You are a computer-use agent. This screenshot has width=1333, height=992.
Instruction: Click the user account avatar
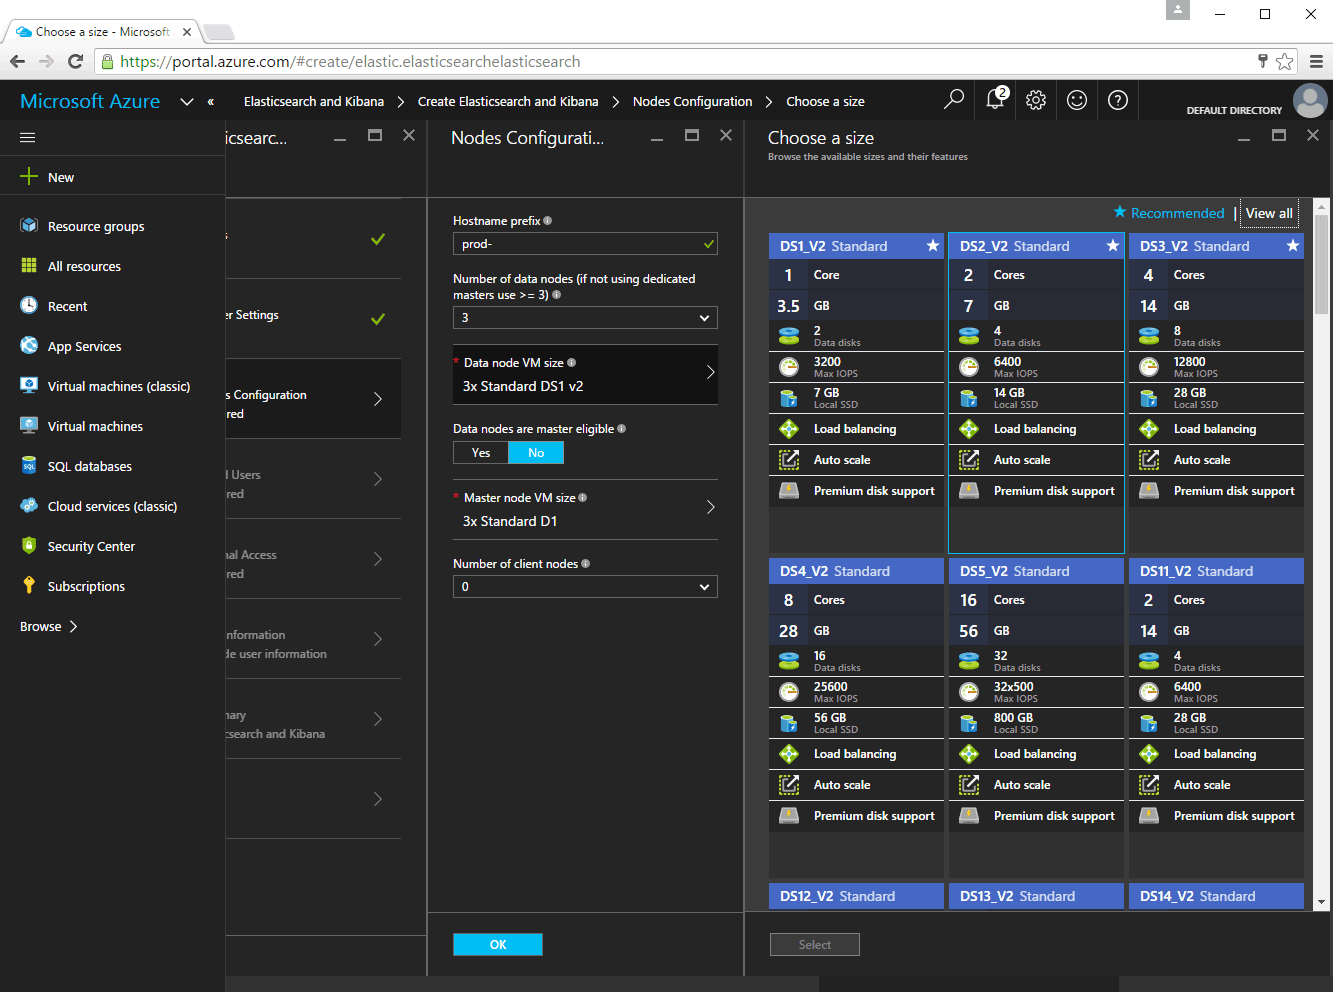1310,100
